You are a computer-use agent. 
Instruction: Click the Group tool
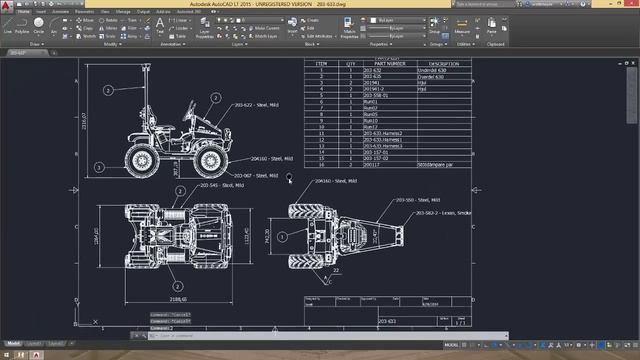[x=434, y=25]
